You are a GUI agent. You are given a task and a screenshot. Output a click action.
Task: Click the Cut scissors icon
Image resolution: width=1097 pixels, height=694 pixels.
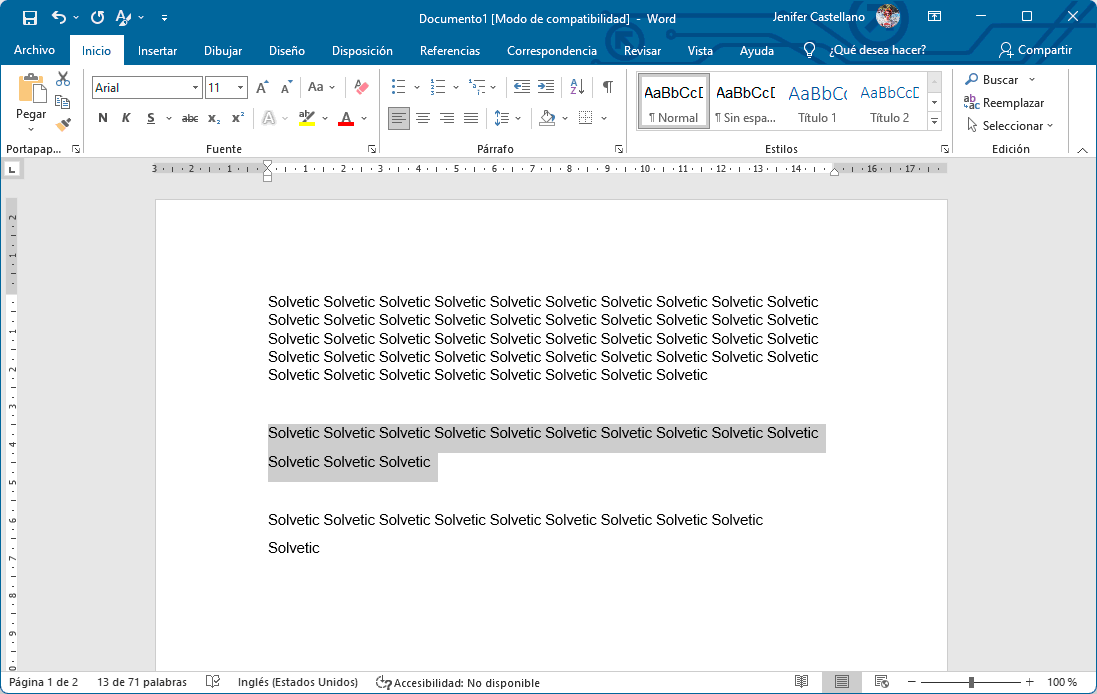(x=63, y=80)
